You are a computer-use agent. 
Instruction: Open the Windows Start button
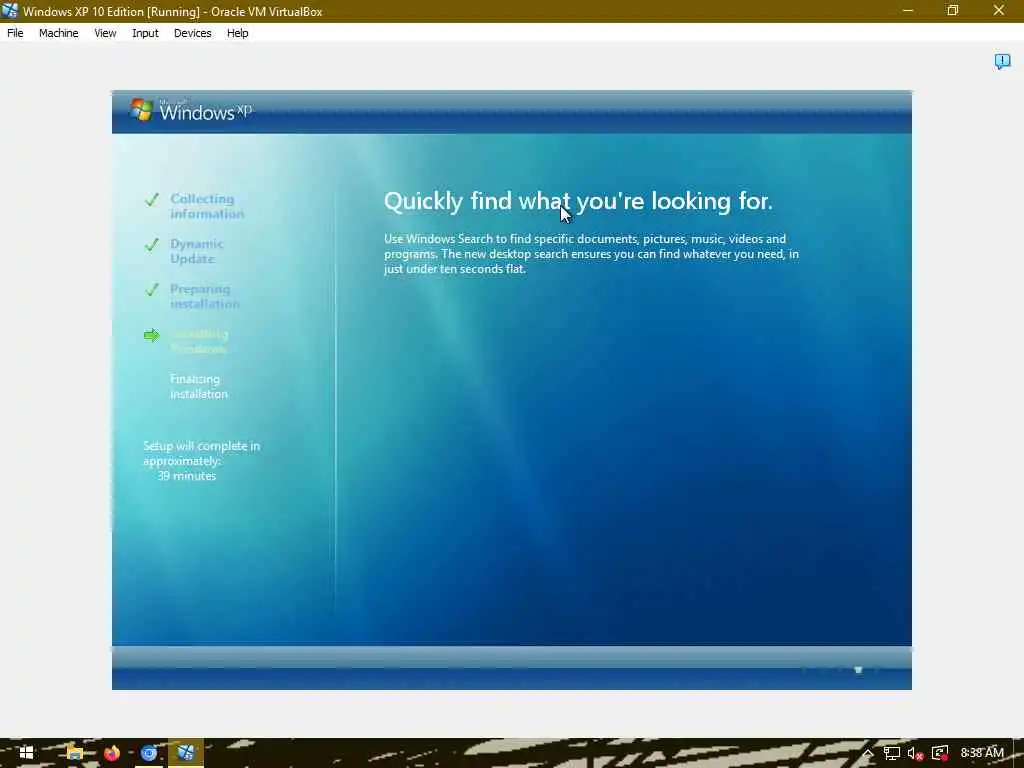click(x=26, y=753)
